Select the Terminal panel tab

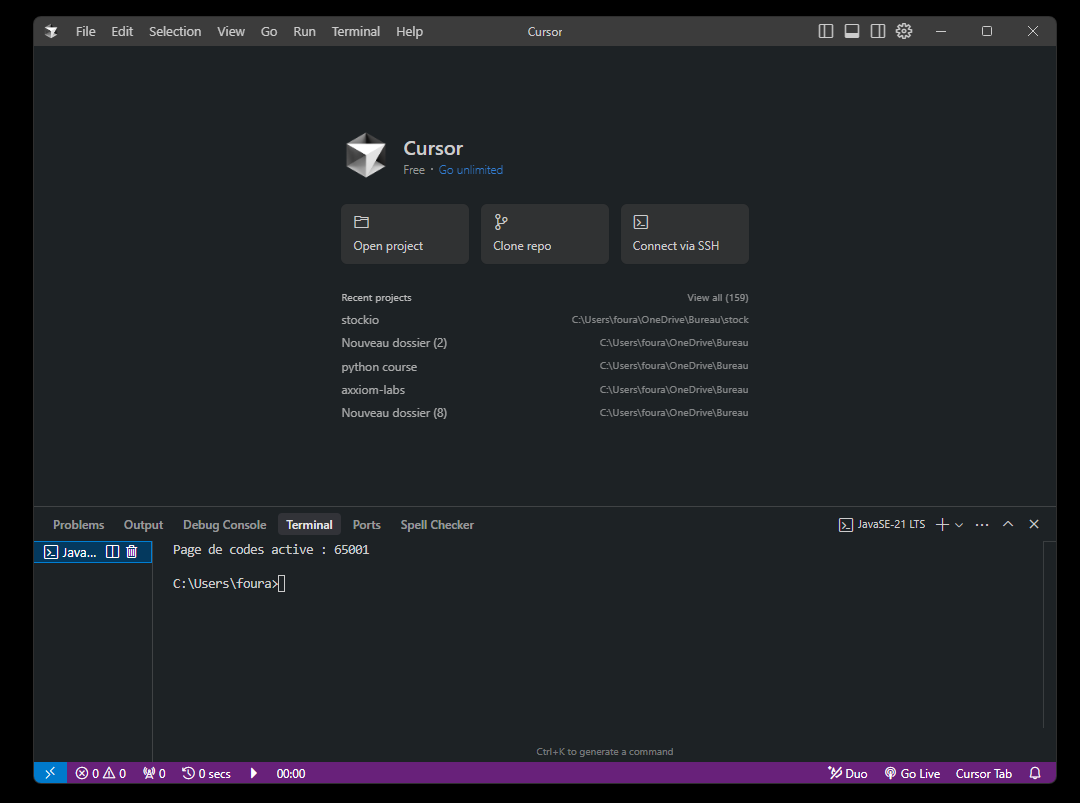point(309,525)
